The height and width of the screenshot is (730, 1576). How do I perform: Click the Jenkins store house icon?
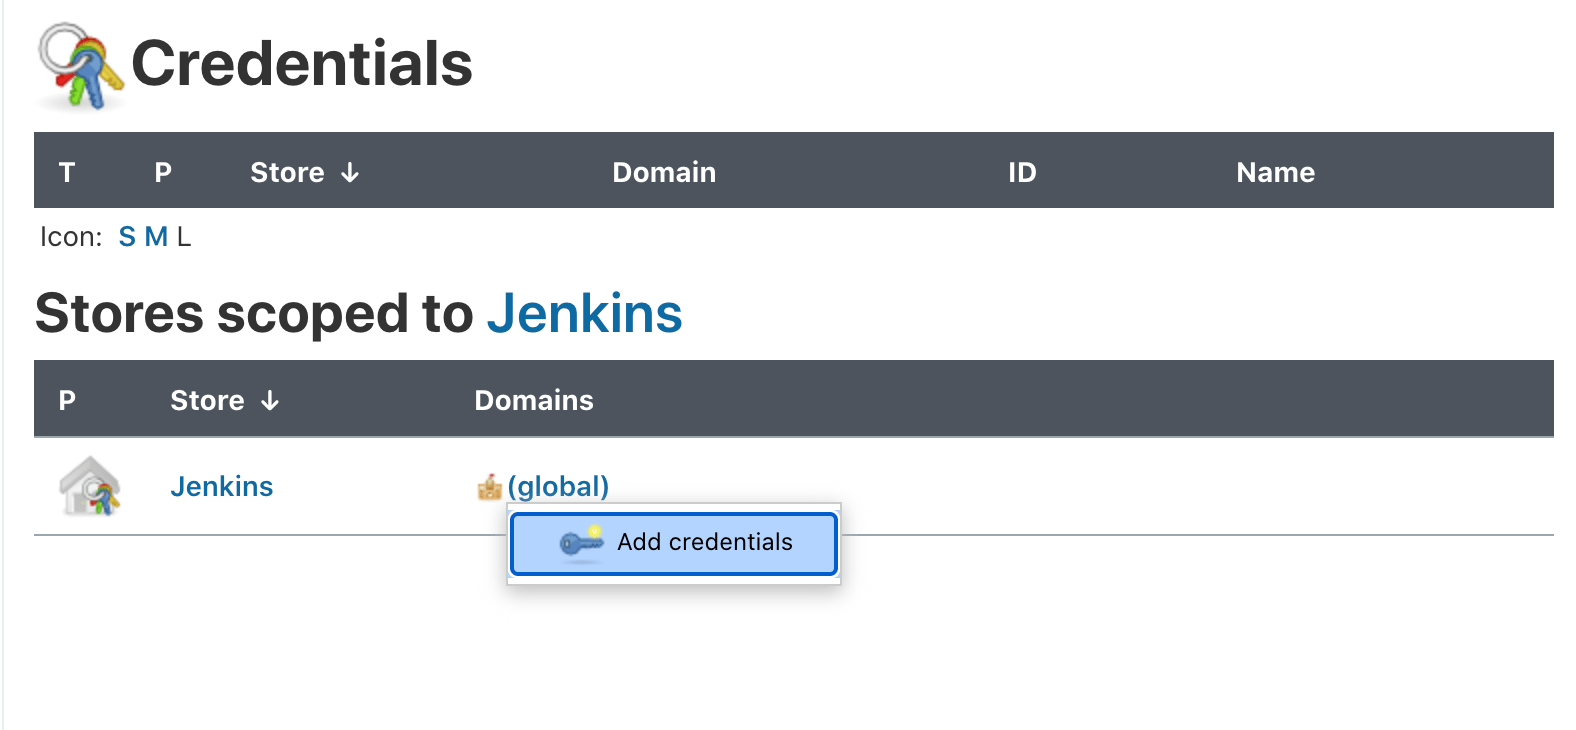tap(90, 486)
